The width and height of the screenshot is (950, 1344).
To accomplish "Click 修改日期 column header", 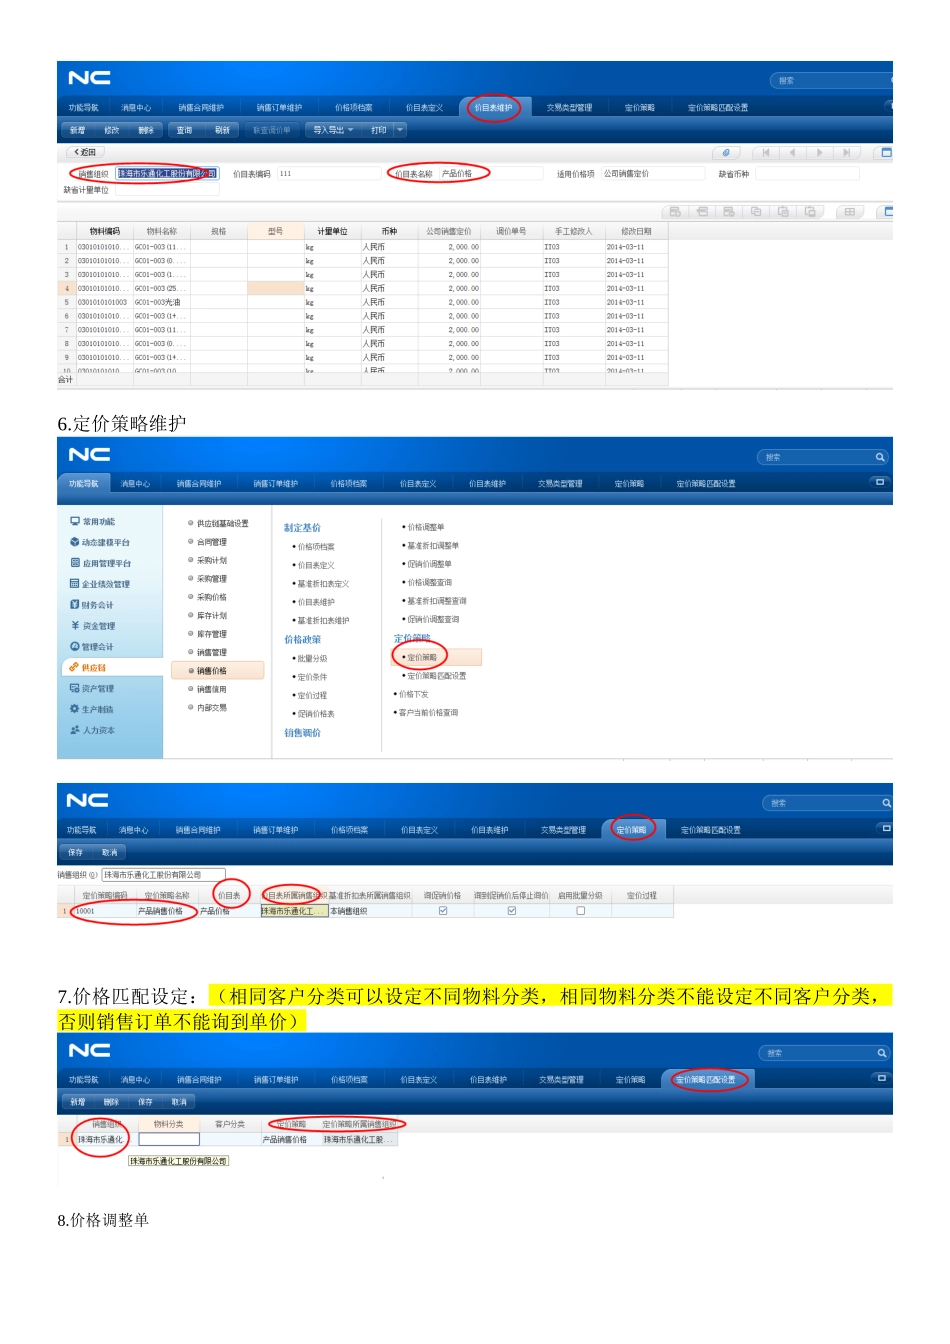I will [636, 231].
